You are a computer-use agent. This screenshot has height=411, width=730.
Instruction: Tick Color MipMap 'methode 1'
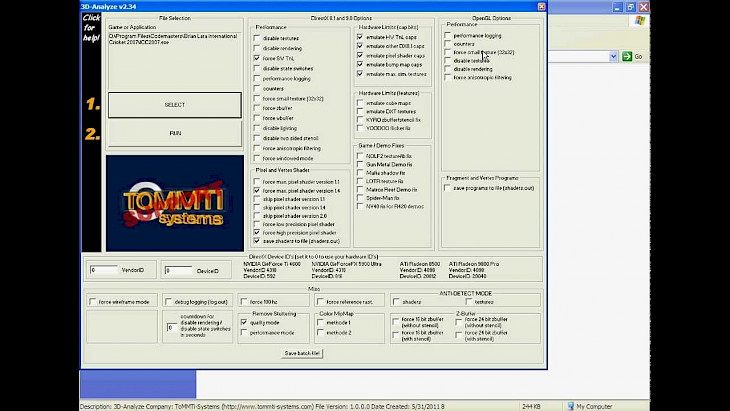320,322
